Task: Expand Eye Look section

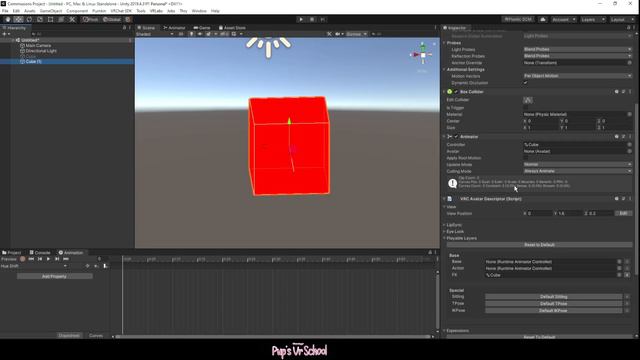Action: click(x=454, y=231)
